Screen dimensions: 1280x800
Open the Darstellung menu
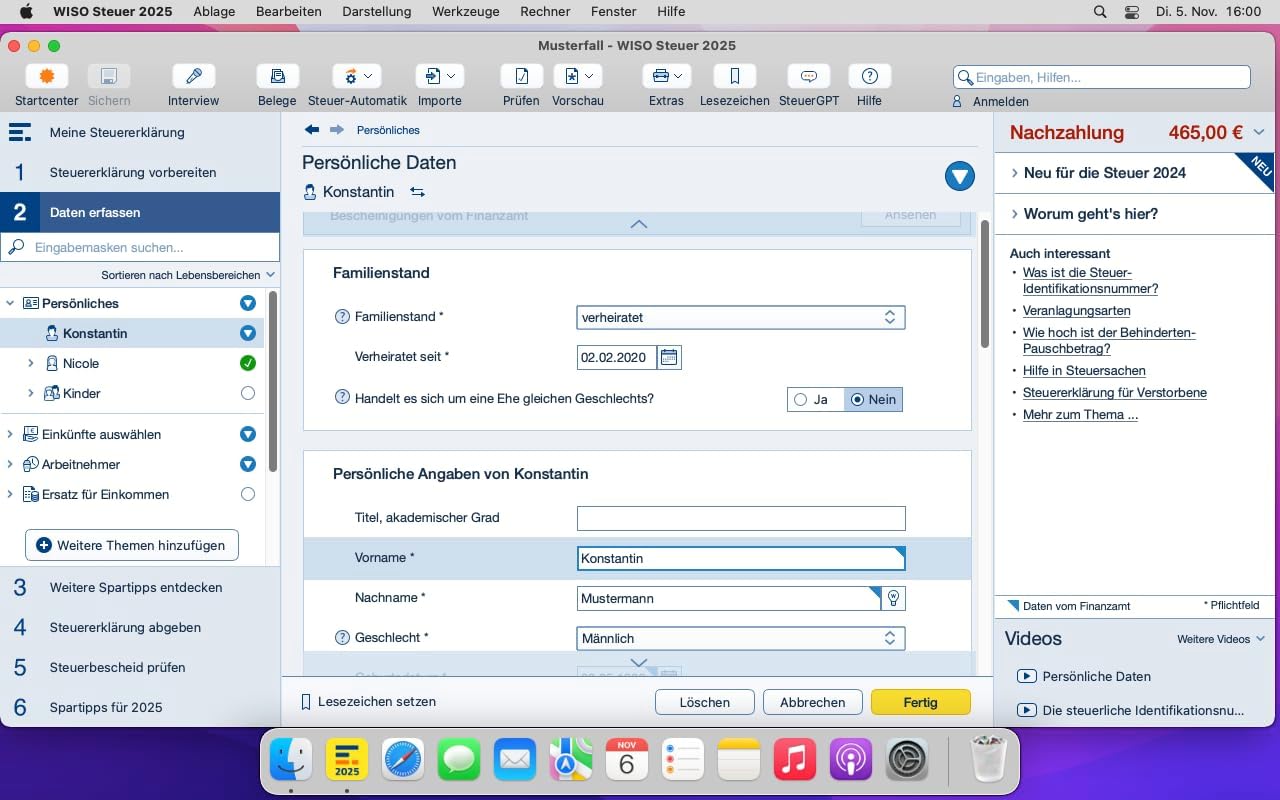(x=377, y=12)
